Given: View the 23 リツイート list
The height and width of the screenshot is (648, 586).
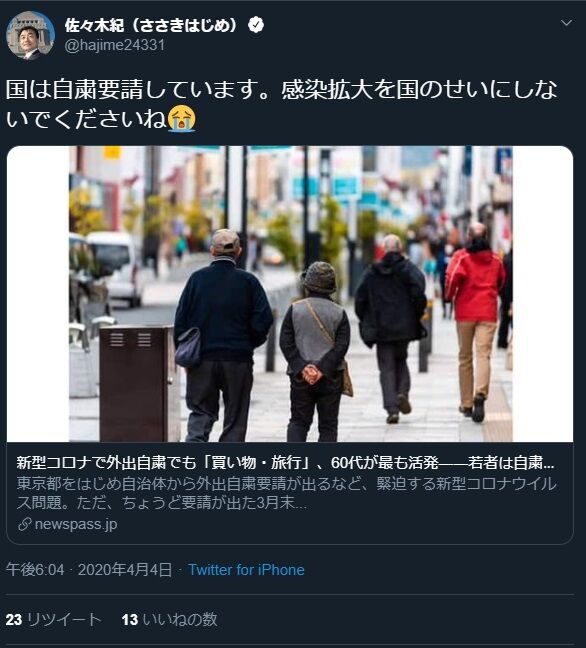Looking at the screenshot, I should point(53,619).
